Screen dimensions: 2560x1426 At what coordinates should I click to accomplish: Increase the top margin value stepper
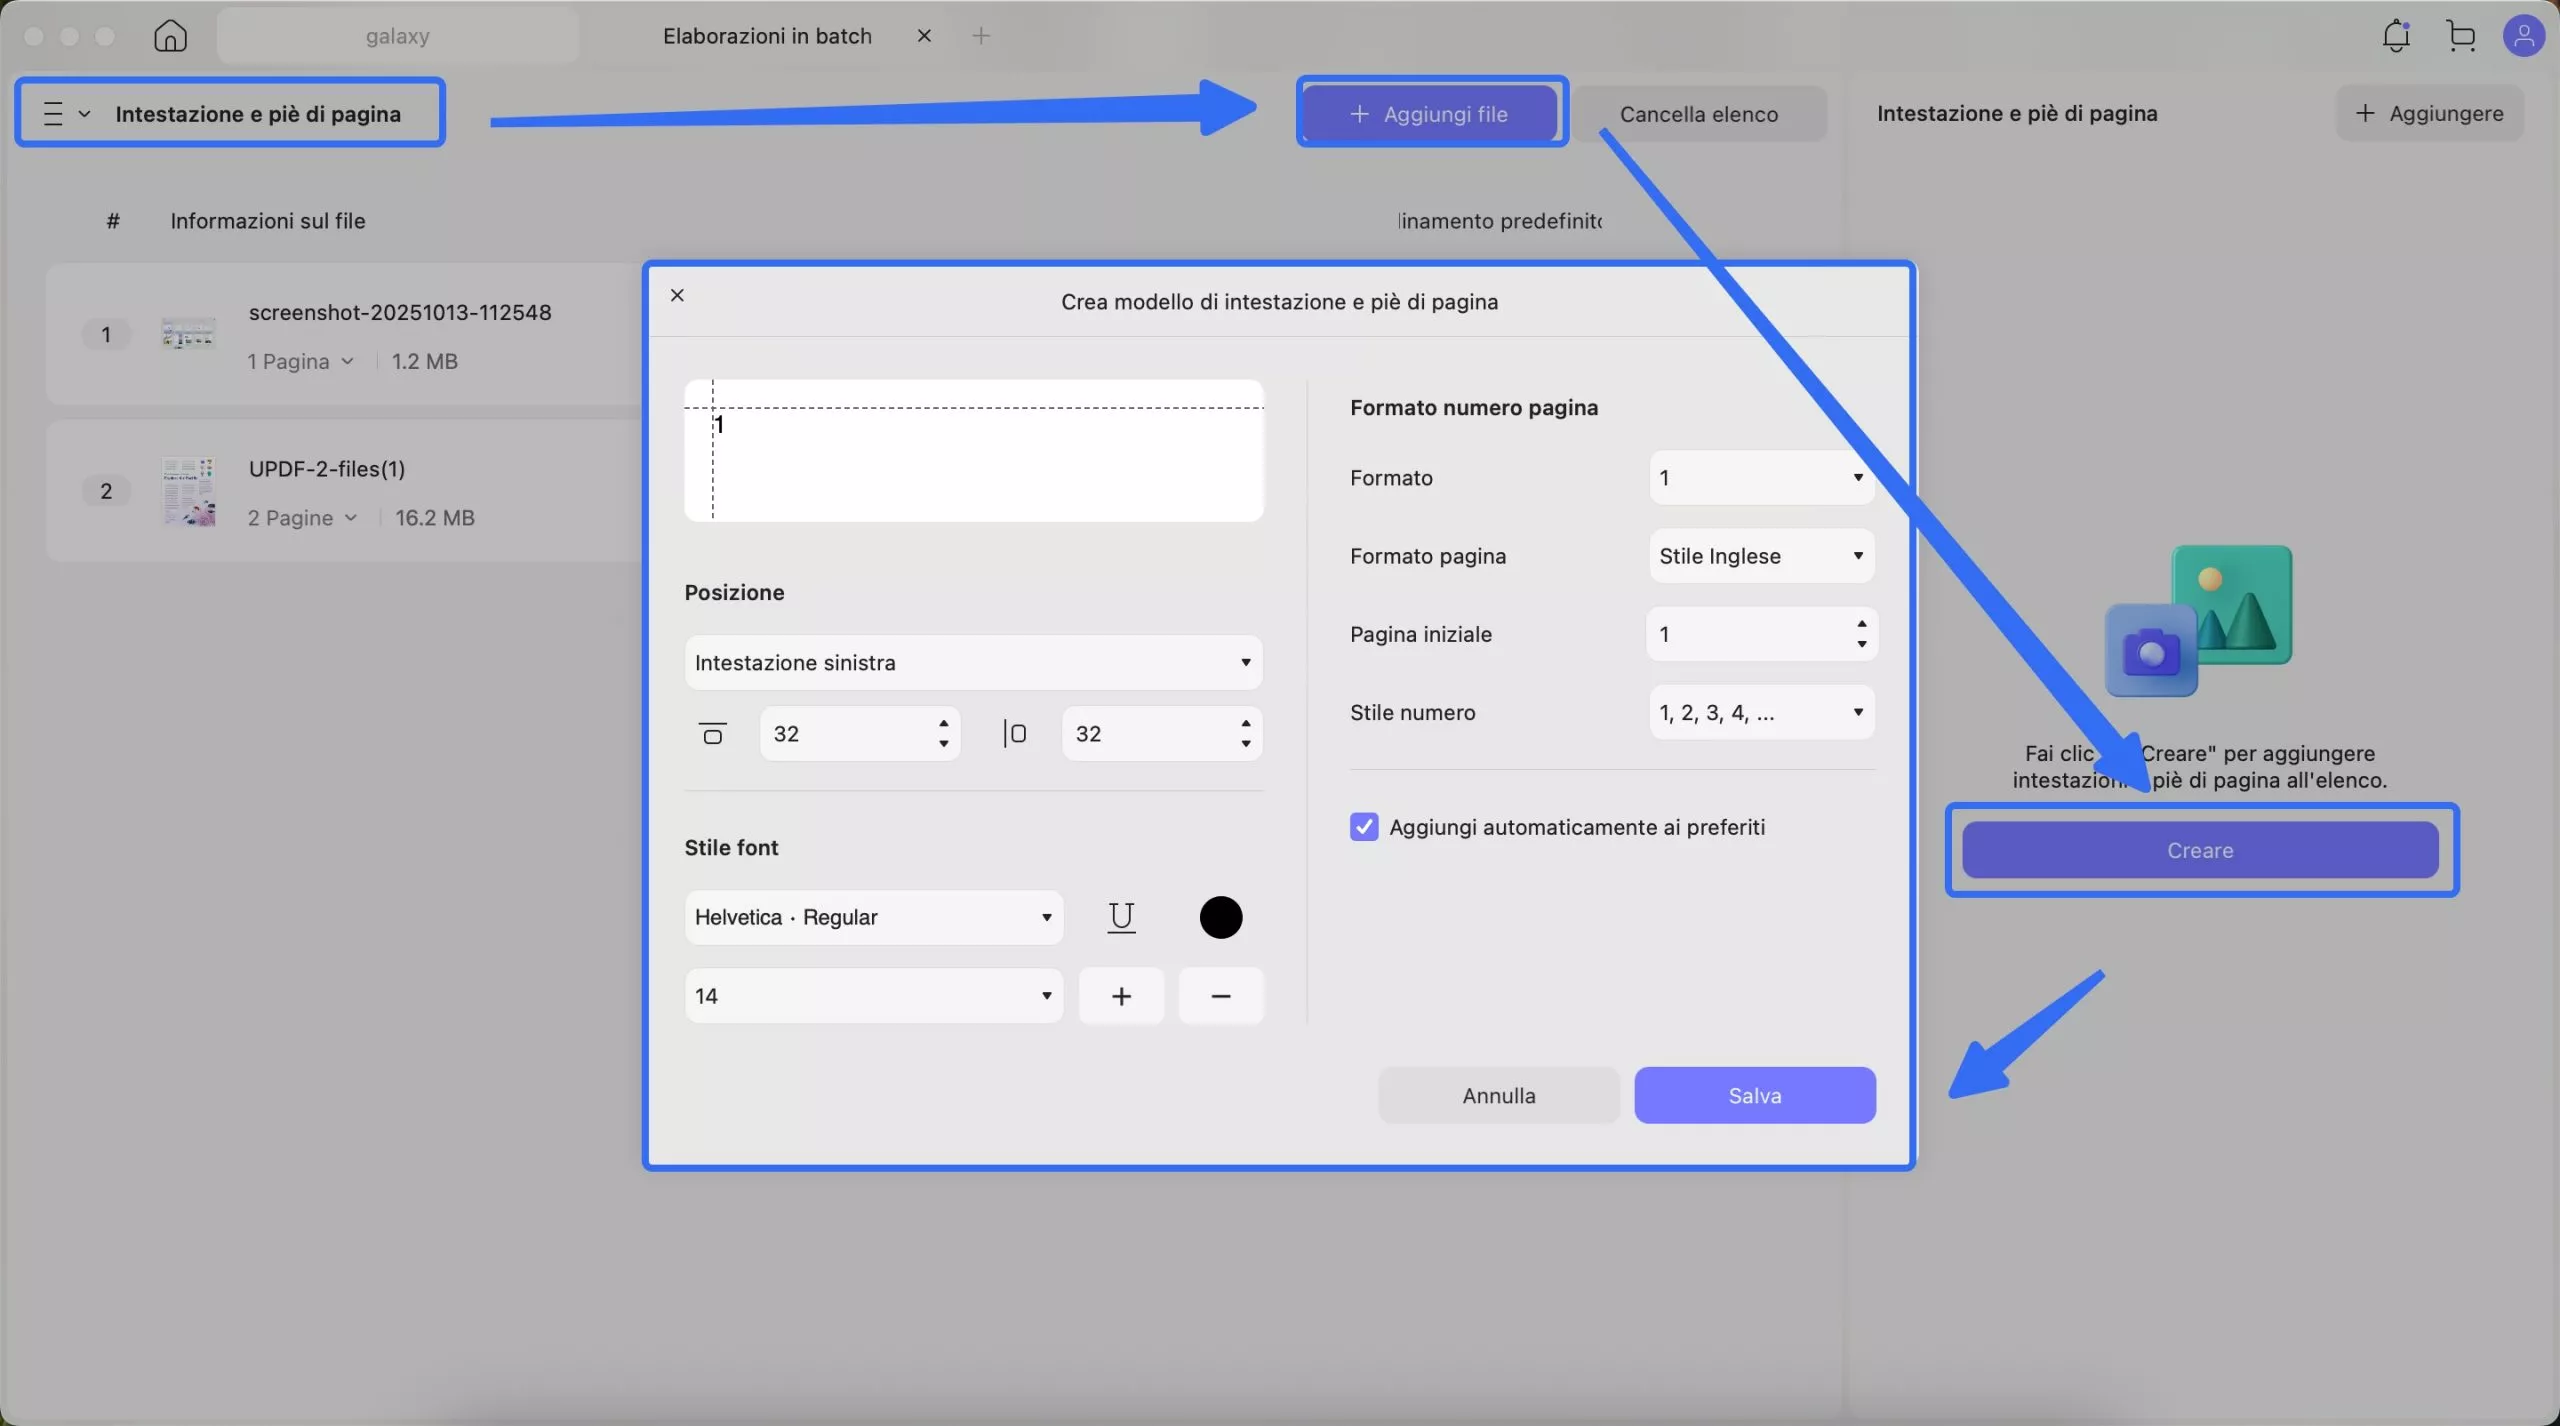tap(943, 723)
